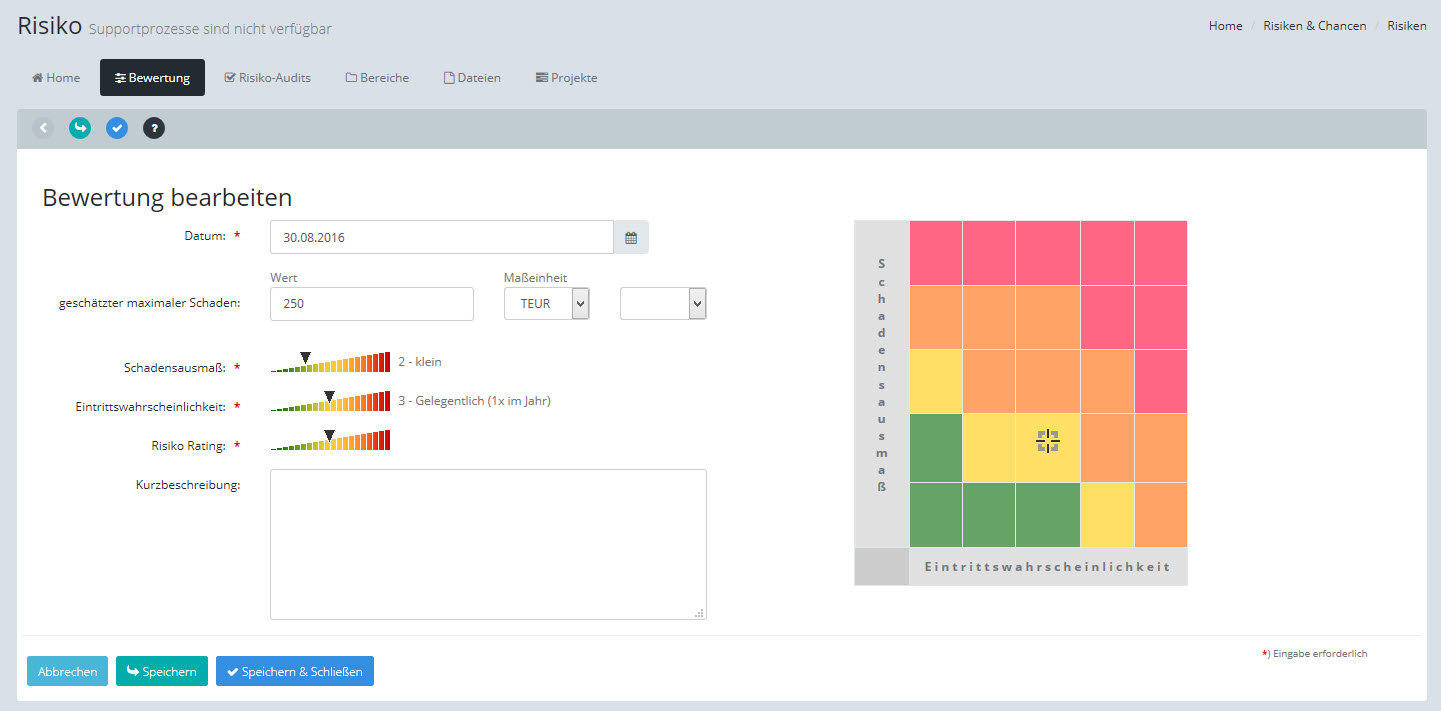Open the Home tab with house icon

click(56, 78)
